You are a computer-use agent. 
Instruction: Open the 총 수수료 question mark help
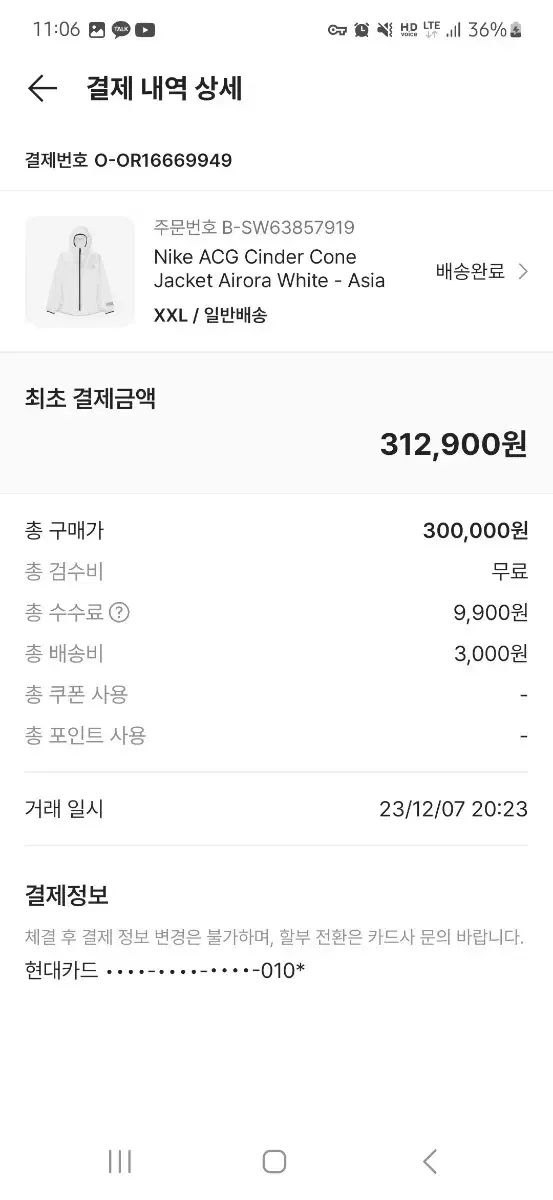119,613
